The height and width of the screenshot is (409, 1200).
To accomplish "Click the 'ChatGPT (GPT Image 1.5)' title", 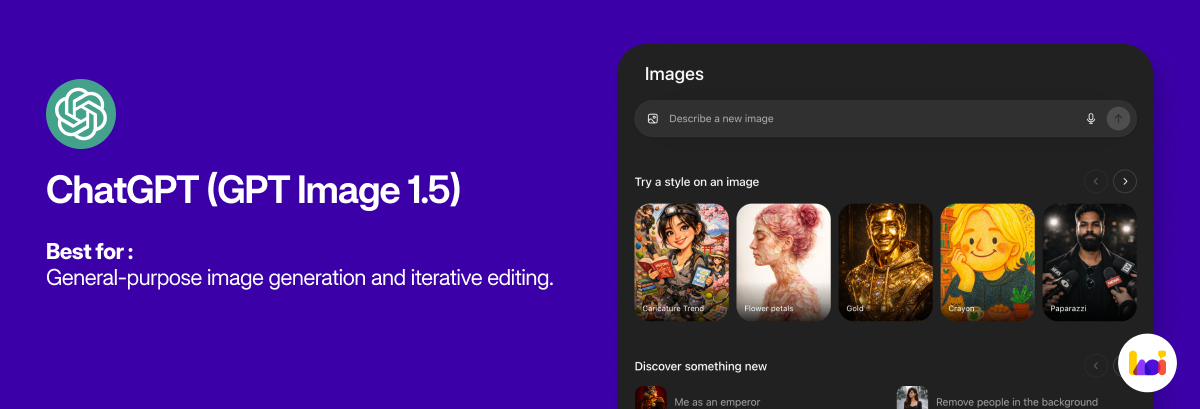I will (x=253, y=190).
